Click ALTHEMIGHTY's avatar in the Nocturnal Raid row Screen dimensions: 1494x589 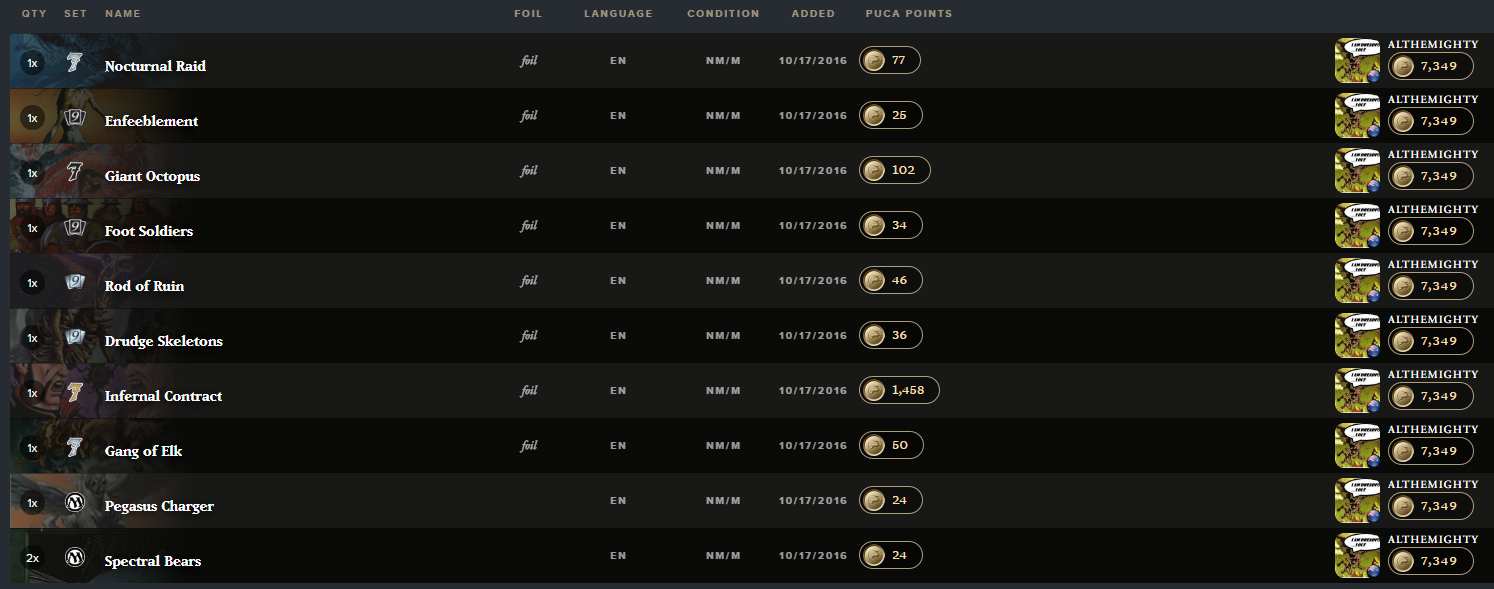pyautogui.click(x=1357, y=61)
